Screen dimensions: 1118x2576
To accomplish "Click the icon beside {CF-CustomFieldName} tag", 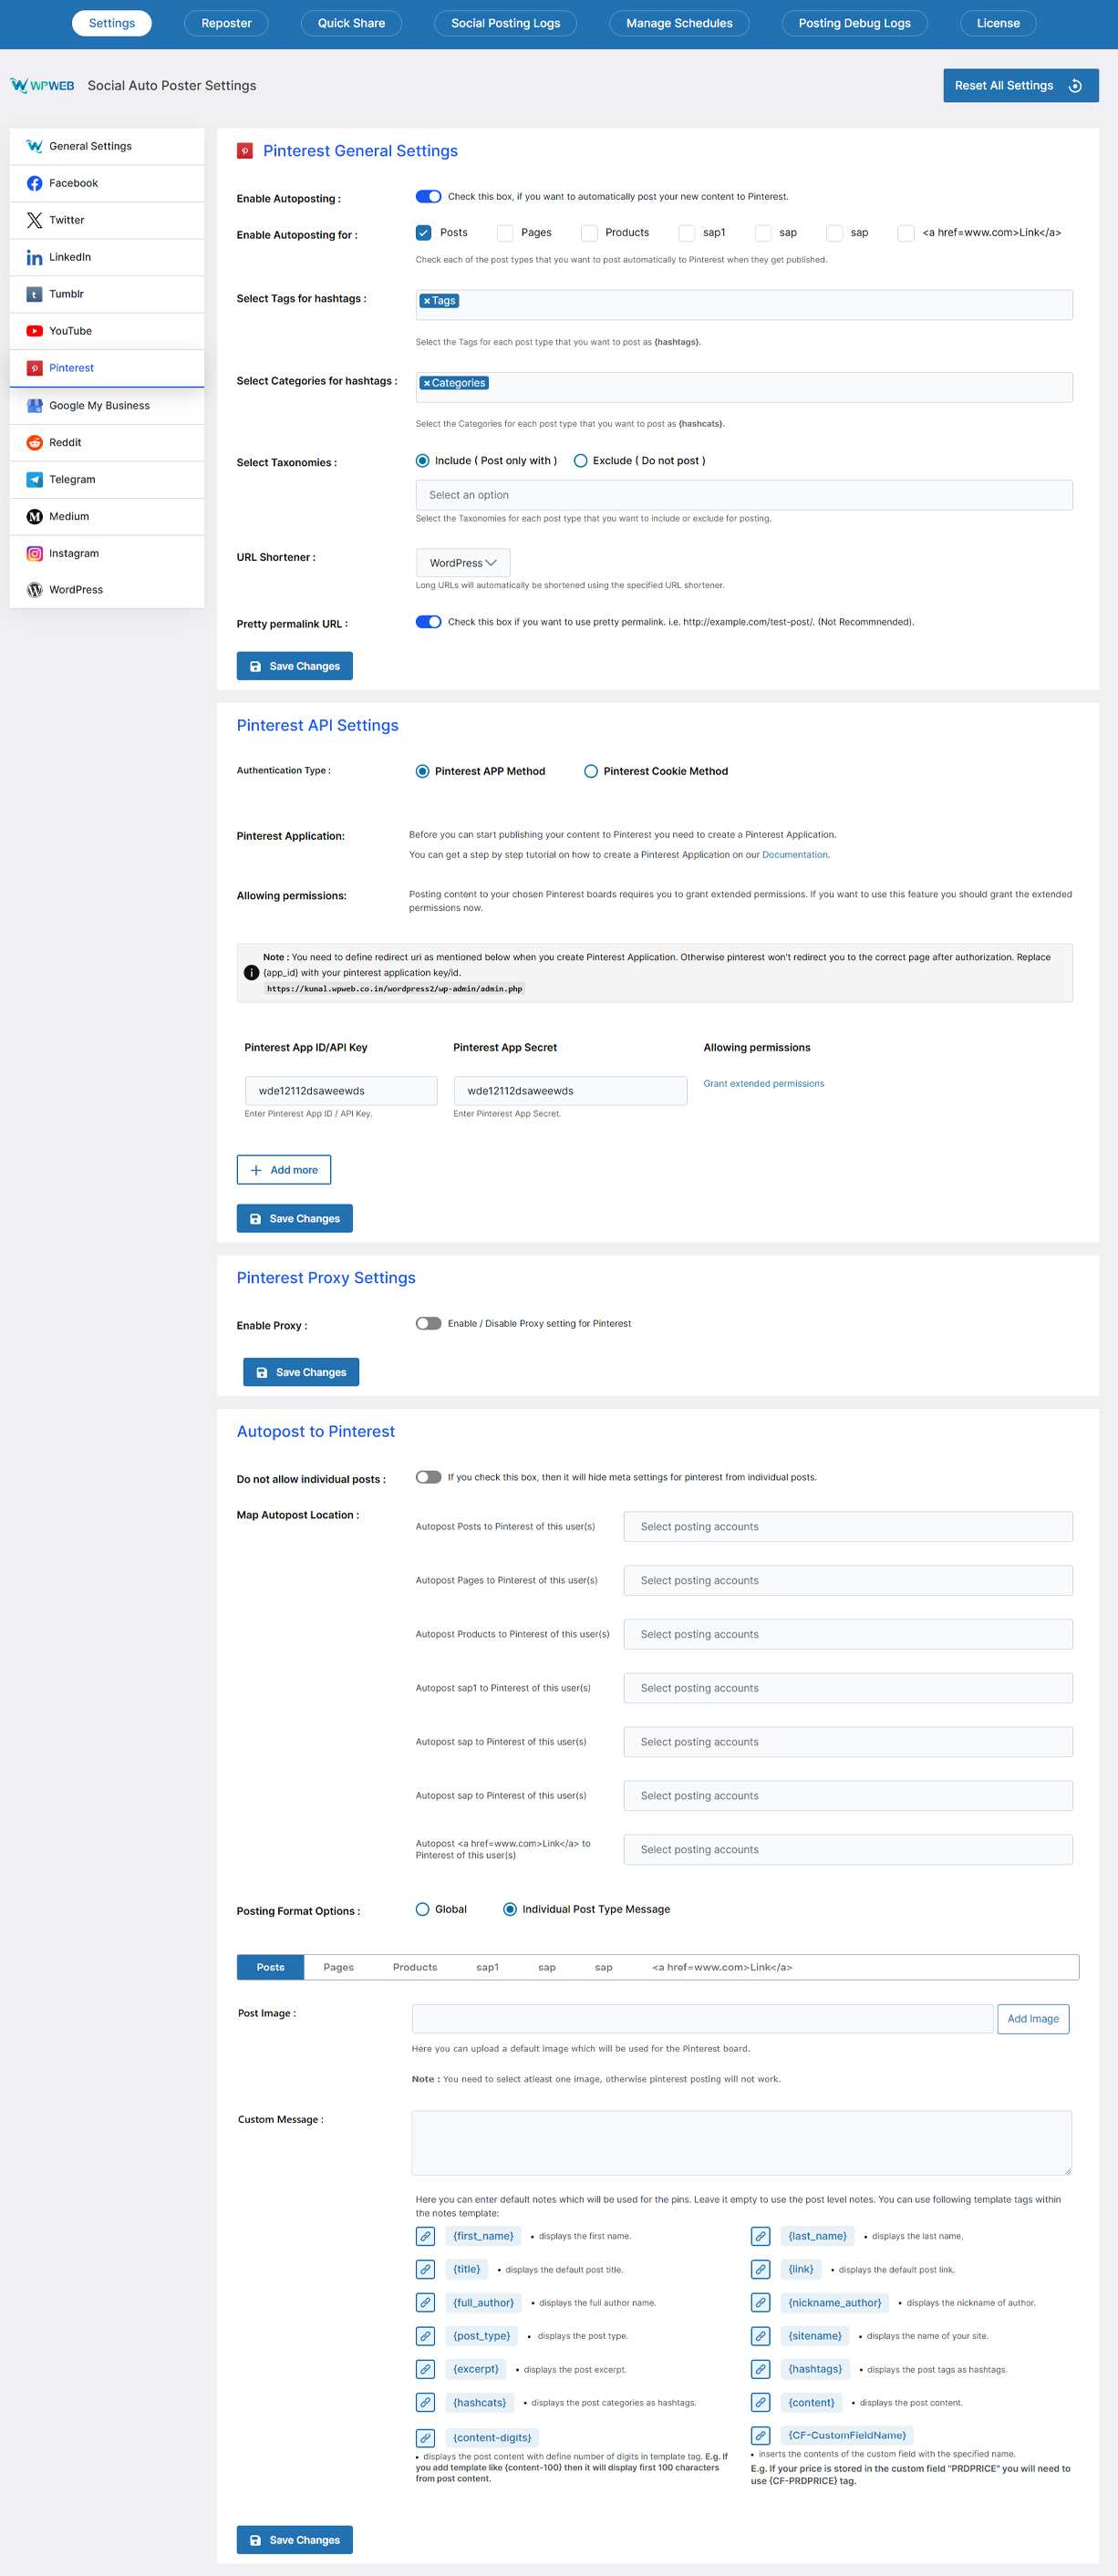I will tap(760, 2435).
